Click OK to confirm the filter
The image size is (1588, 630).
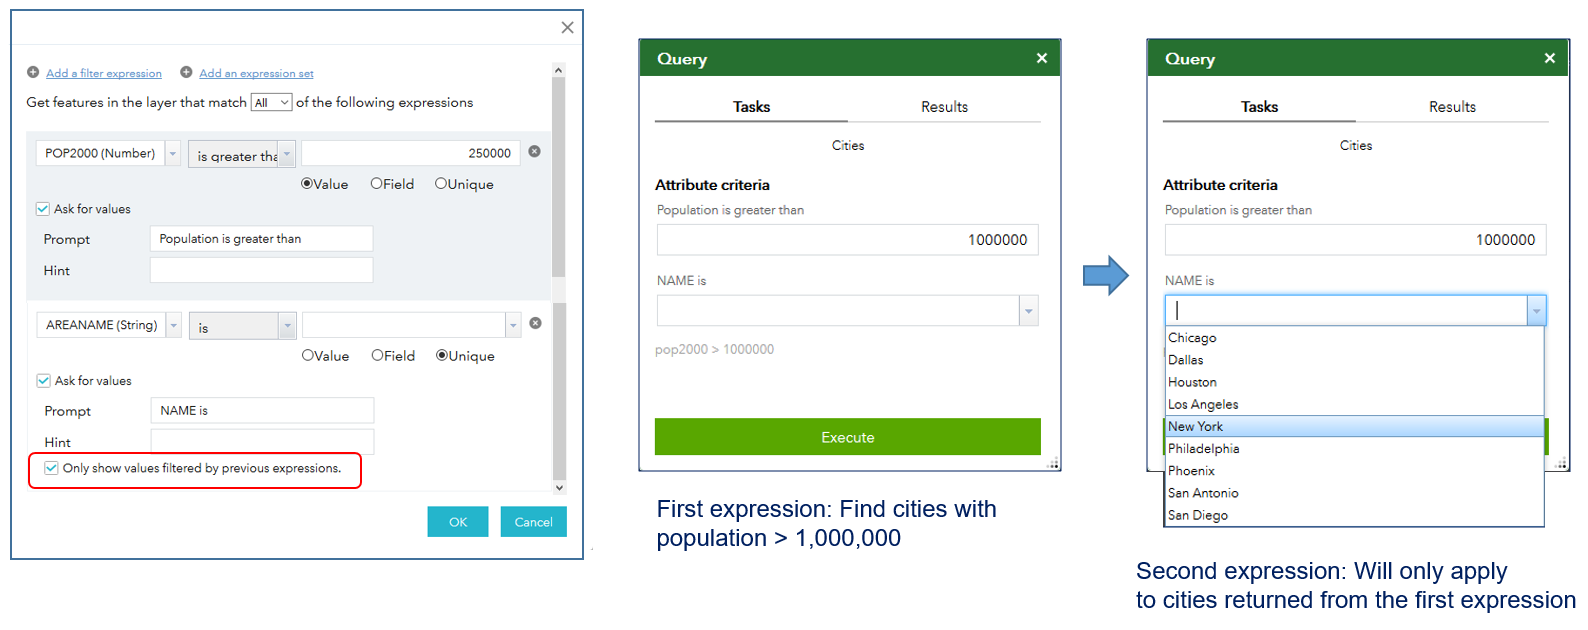458,522
